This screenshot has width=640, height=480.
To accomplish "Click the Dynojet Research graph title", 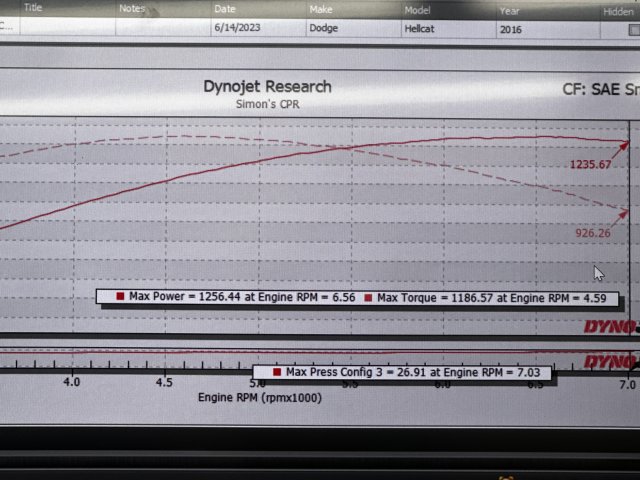I will [267, 87].
